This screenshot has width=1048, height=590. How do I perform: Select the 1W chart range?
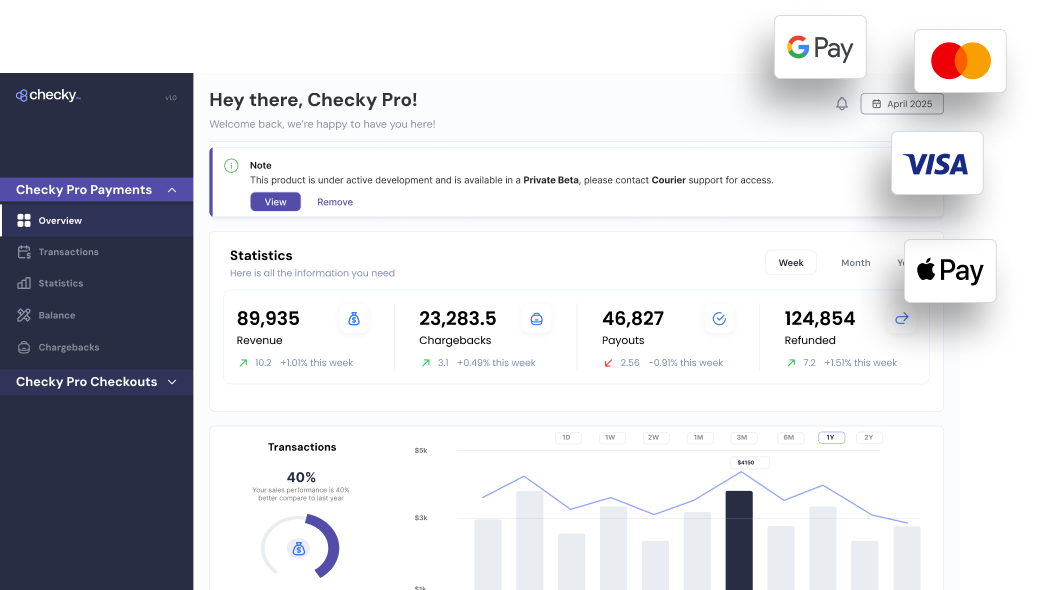(611, 438)
